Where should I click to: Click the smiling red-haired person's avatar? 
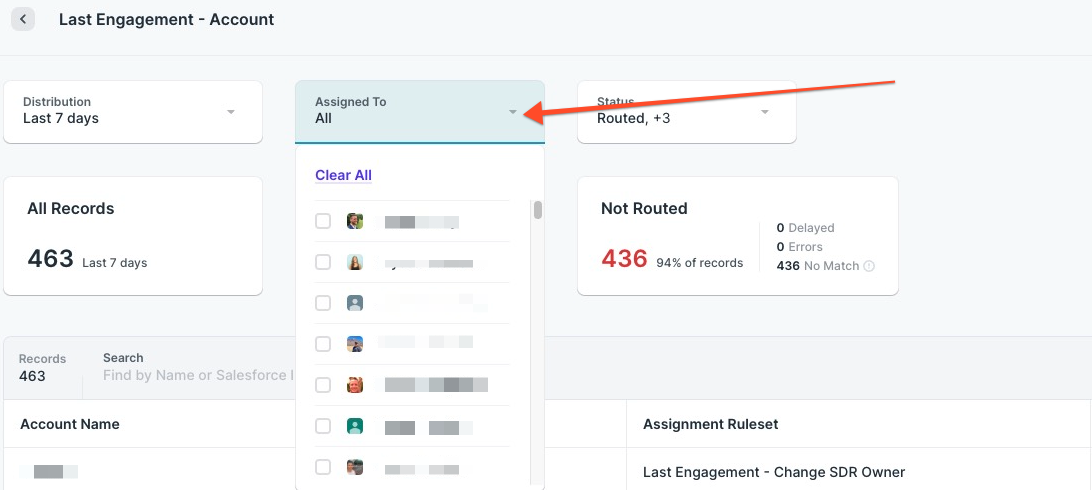click(354, 385)
